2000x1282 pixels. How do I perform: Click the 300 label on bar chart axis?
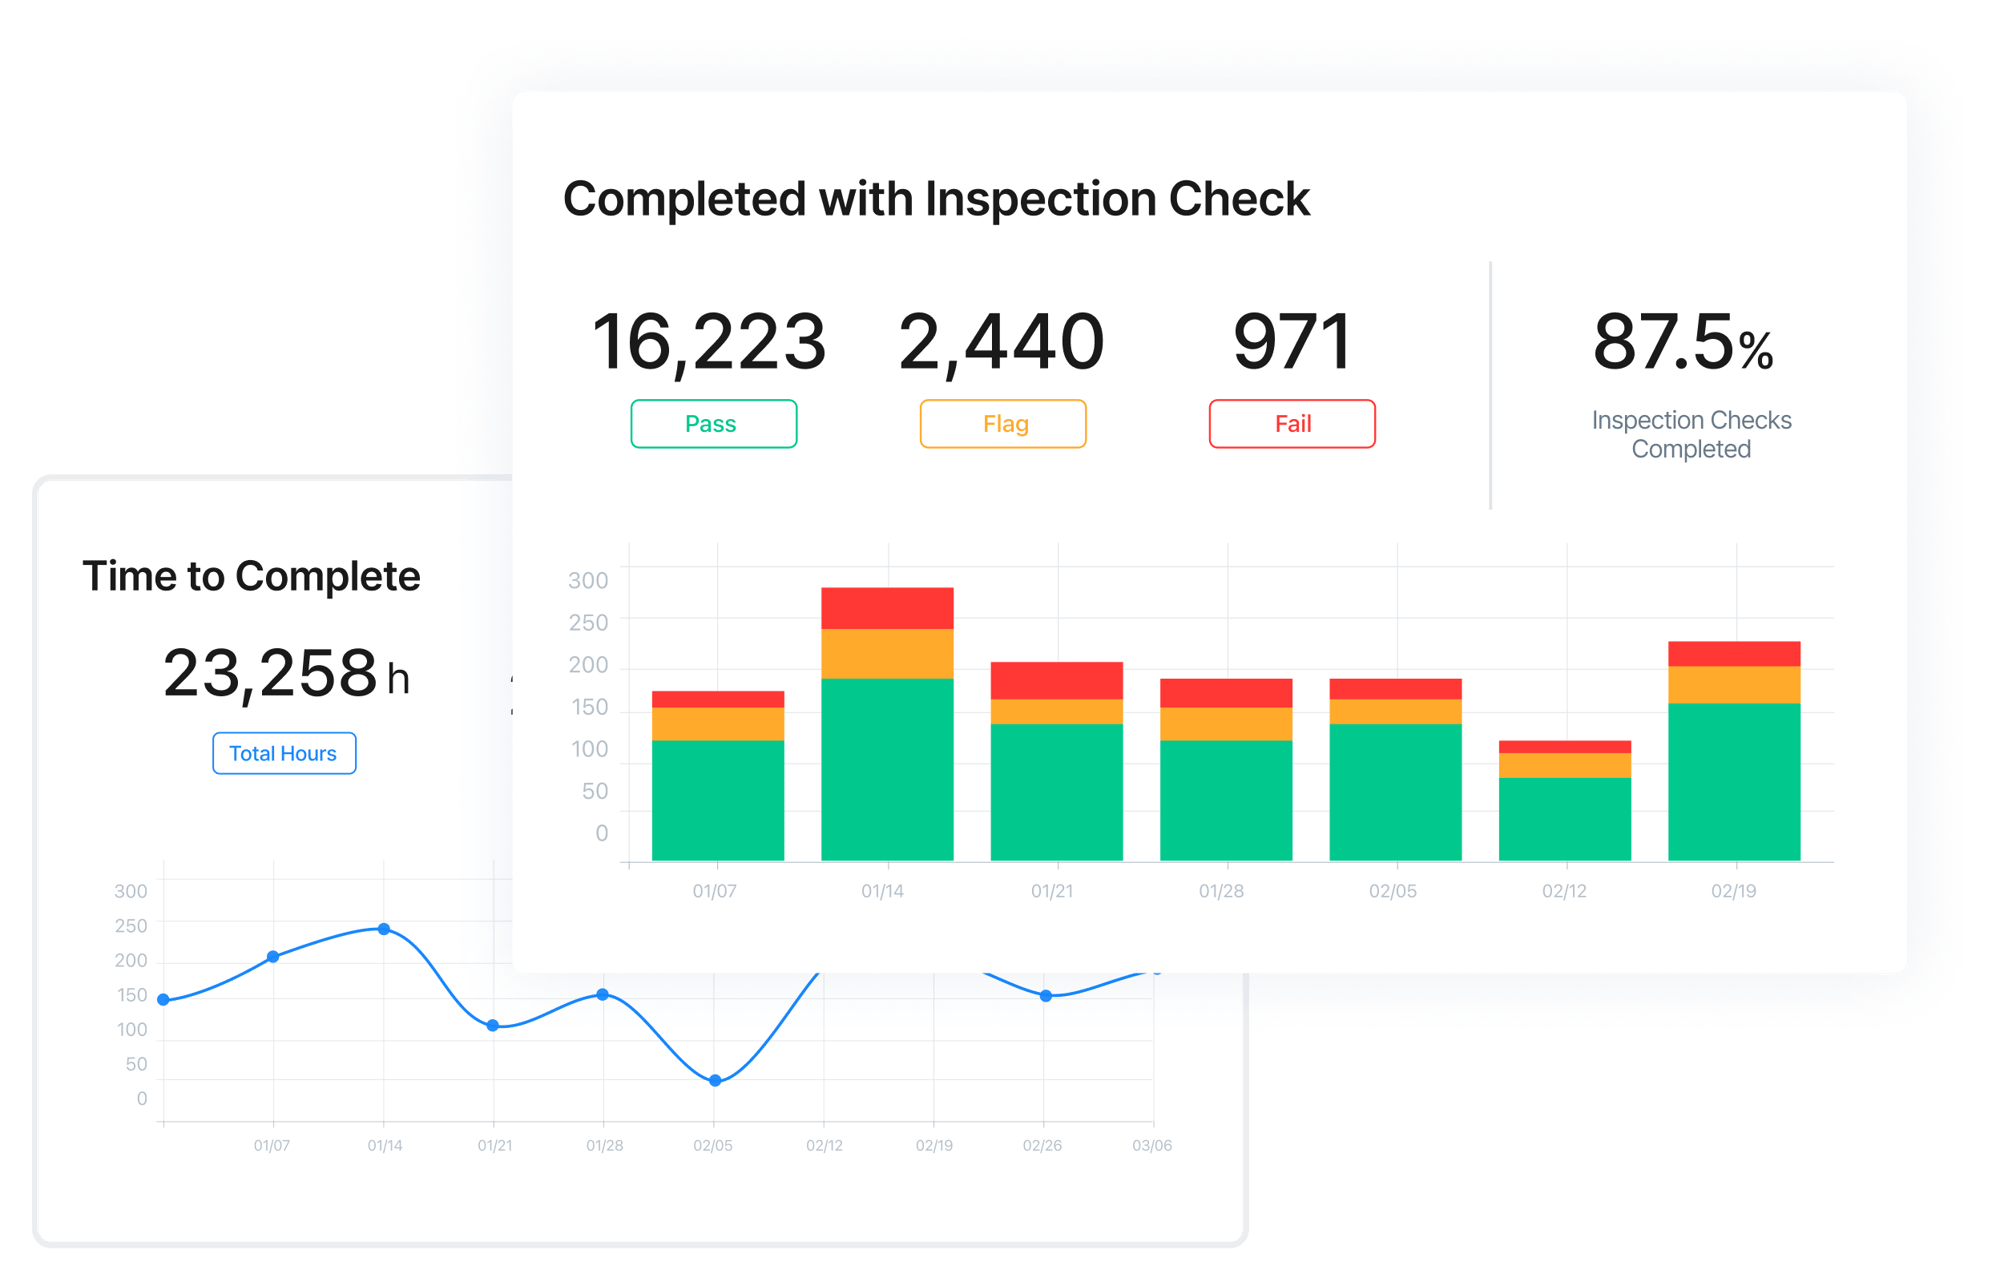point(588,580)
